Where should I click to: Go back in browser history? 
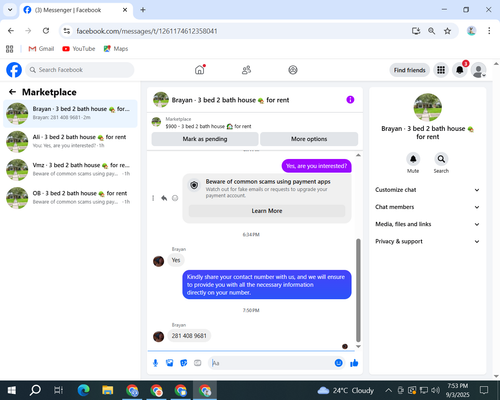click(11, 31)
